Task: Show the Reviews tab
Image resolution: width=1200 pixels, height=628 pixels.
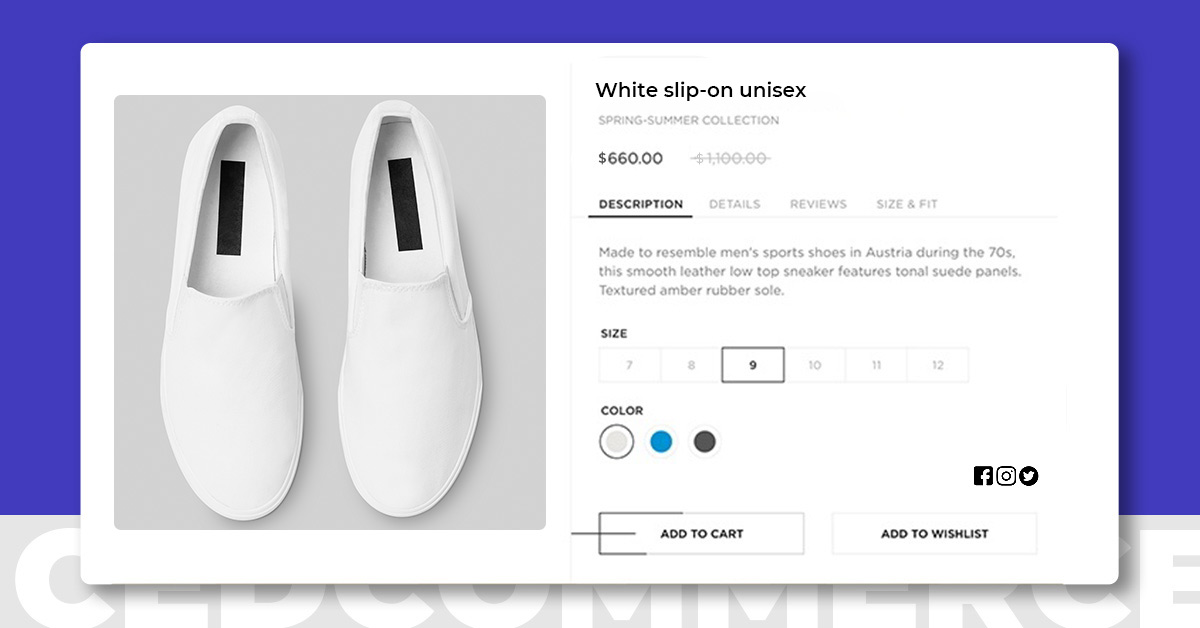Action: [x=818, y=204]
